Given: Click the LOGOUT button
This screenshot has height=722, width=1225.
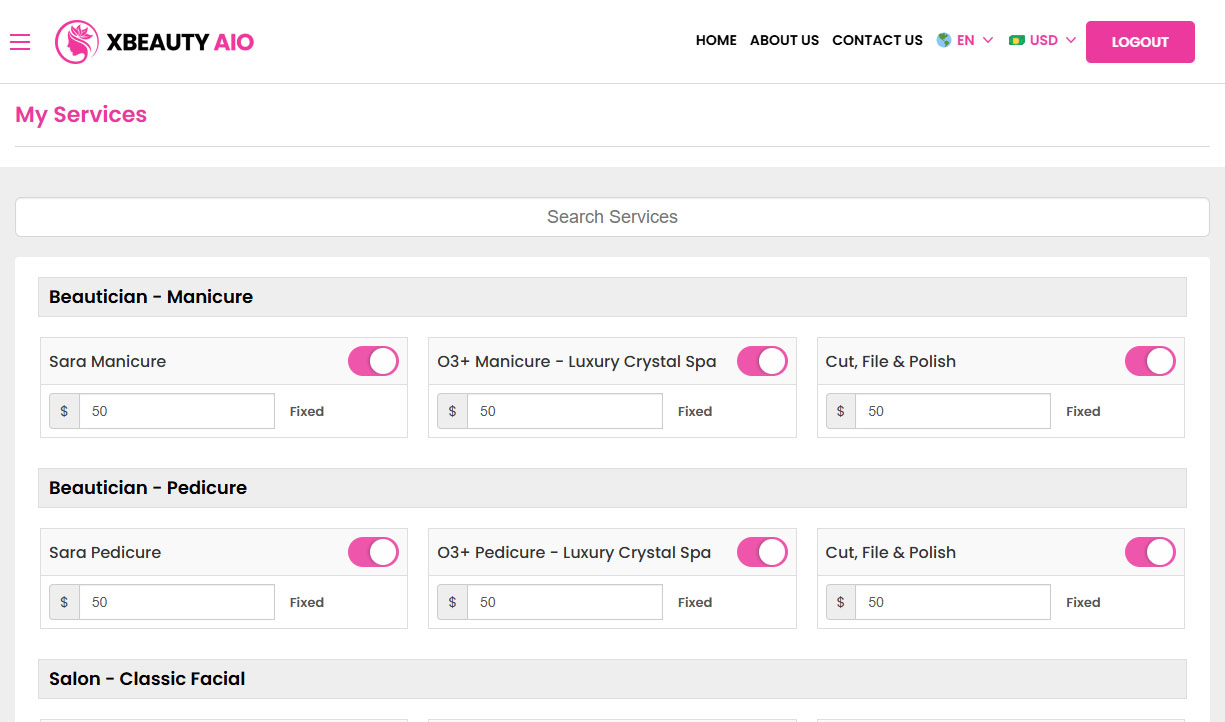Looking at the screenshot, I should pyautogui.click(x=1140, y=42).
